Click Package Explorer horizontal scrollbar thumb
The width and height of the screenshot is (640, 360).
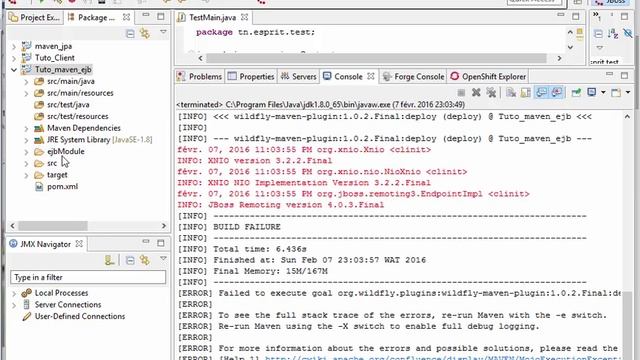(x=53, y=226)
